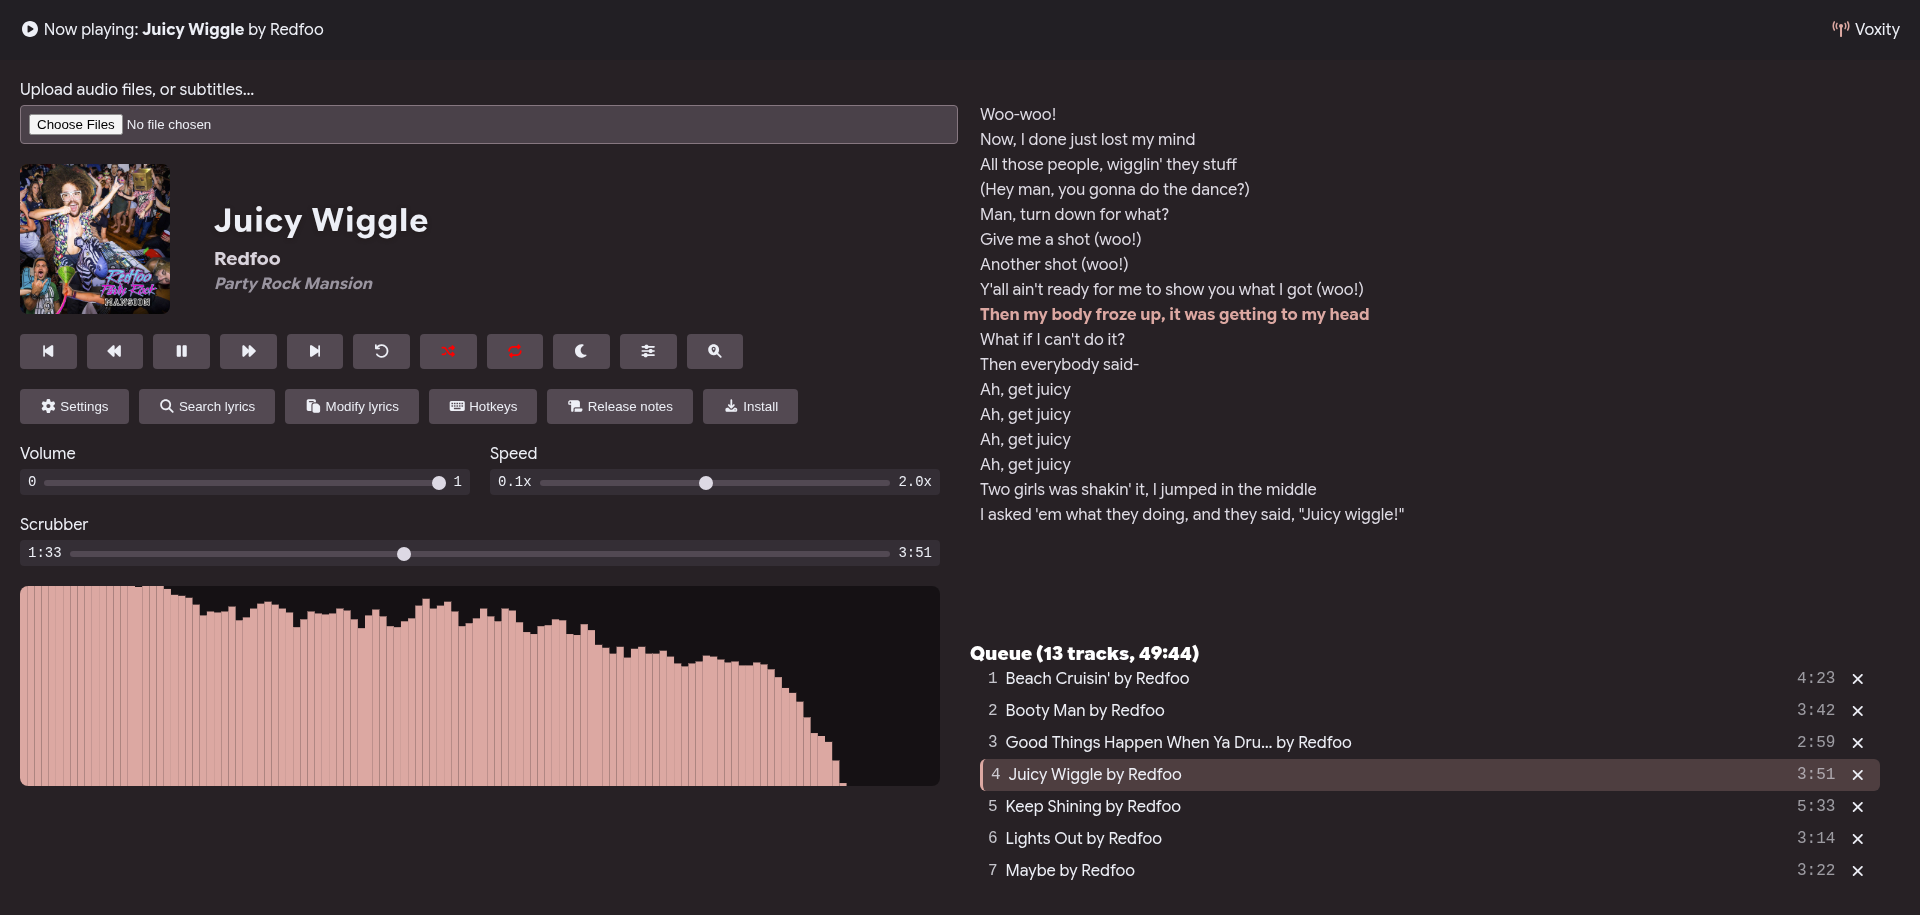Image resolution: width=1920 pixels, height=915 pixels.
Task: Click the magnifier search icon button
Action: click(715, 351)
